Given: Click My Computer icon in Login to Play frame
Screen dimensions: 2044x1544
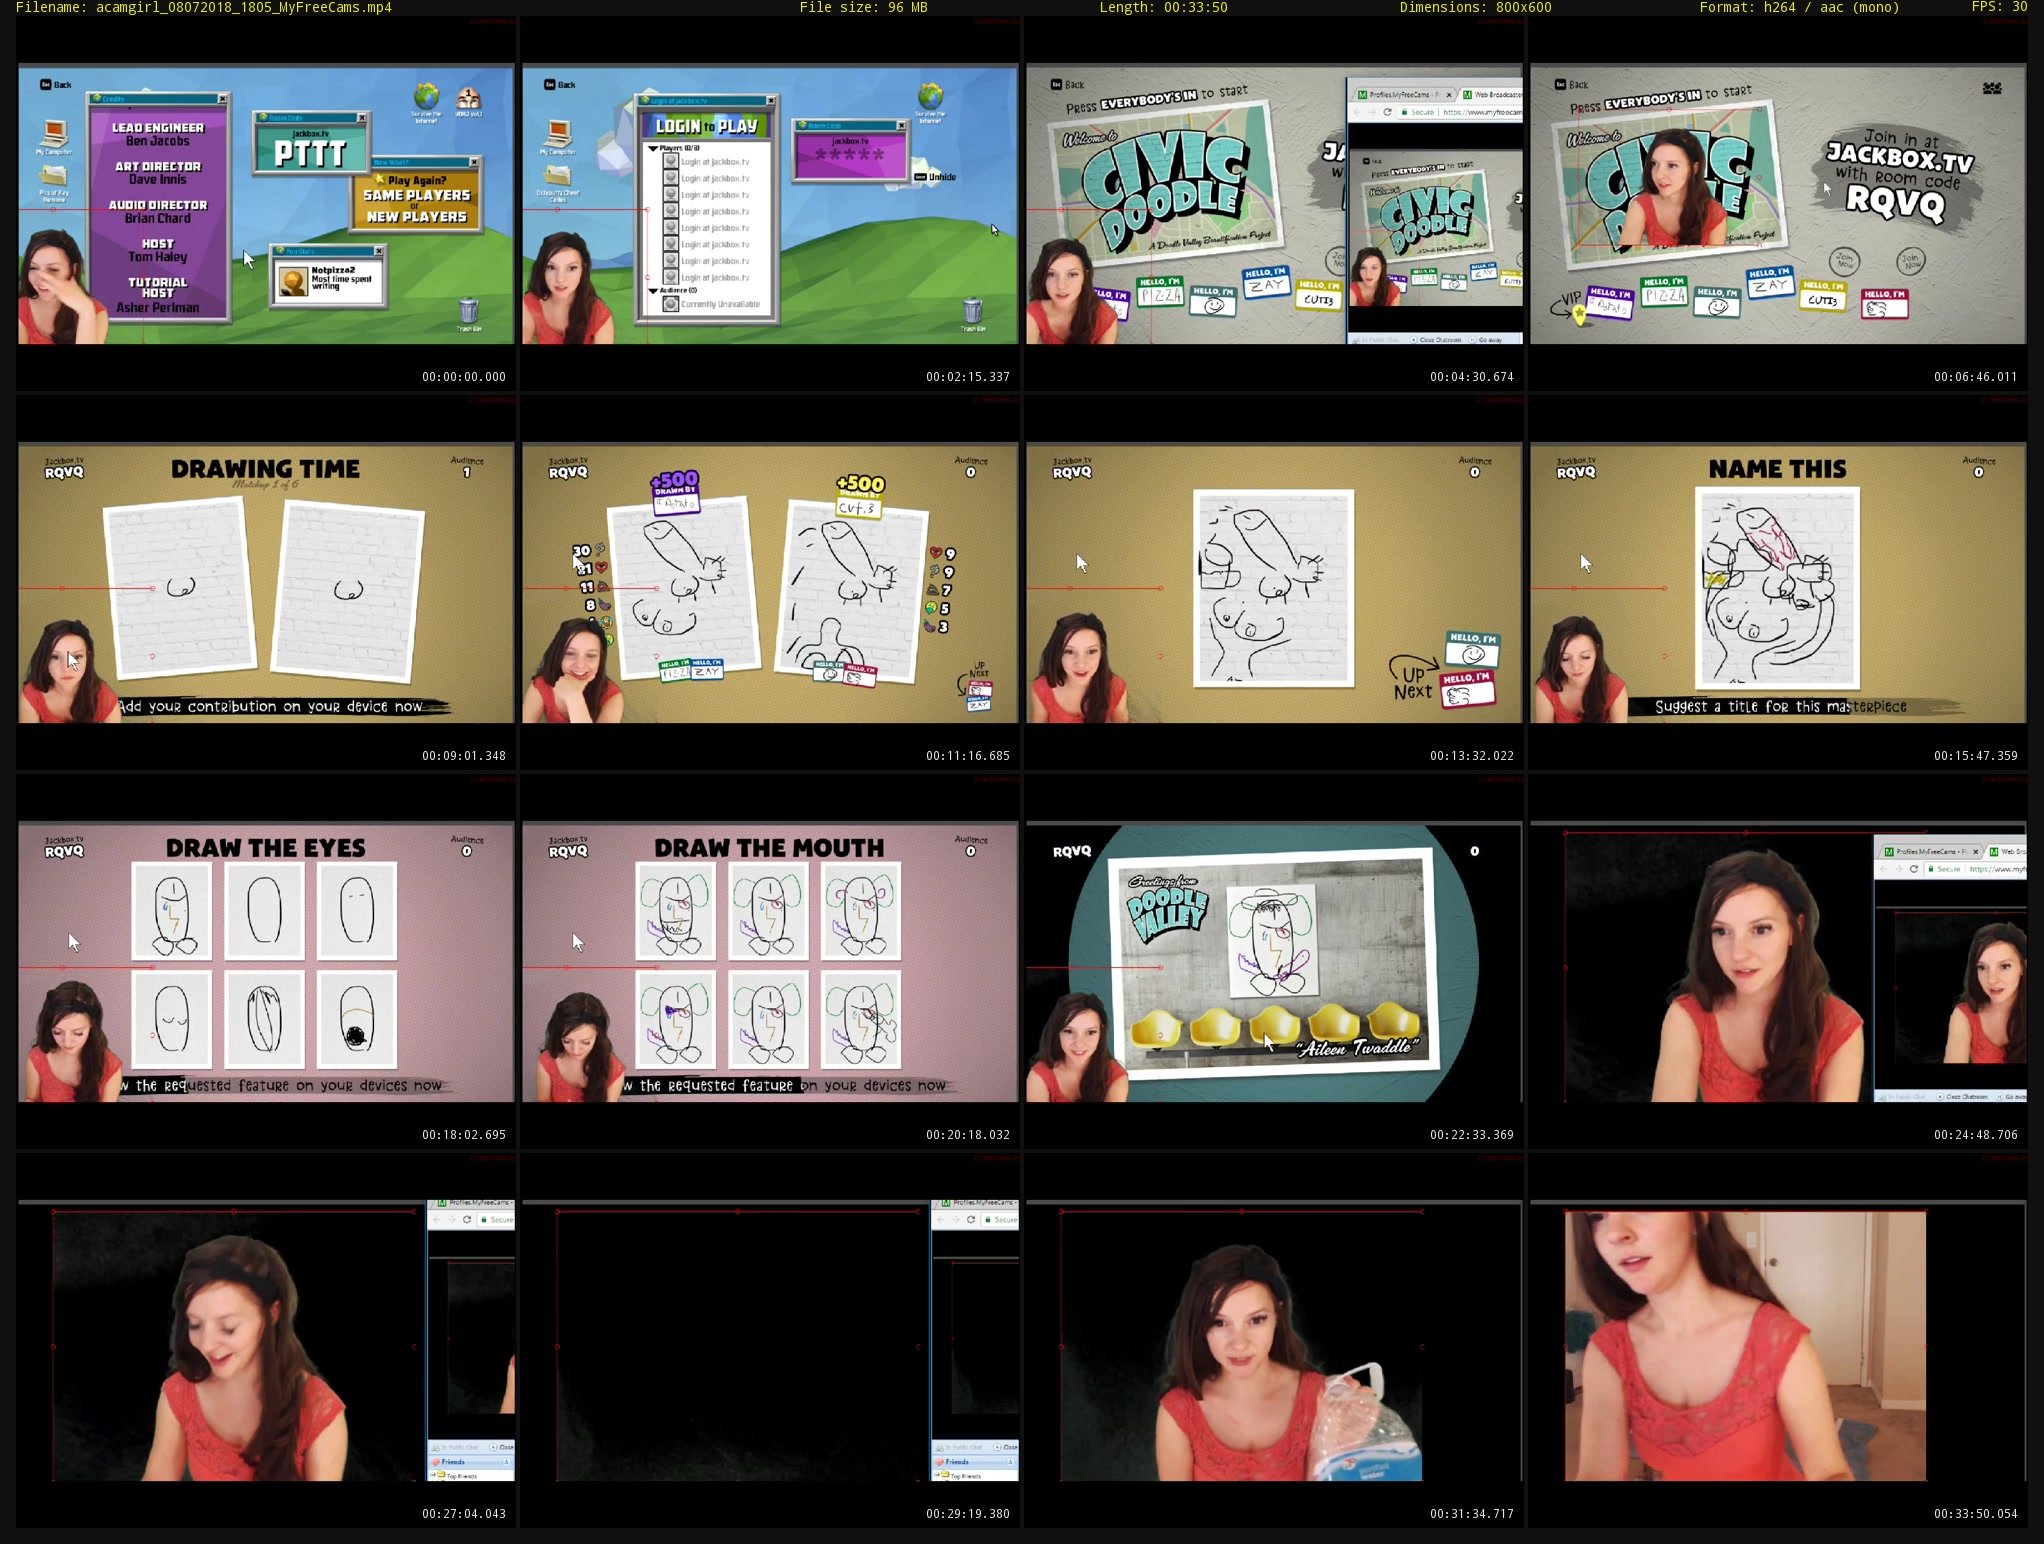Looking at the screenshot, I should (558, 132).
